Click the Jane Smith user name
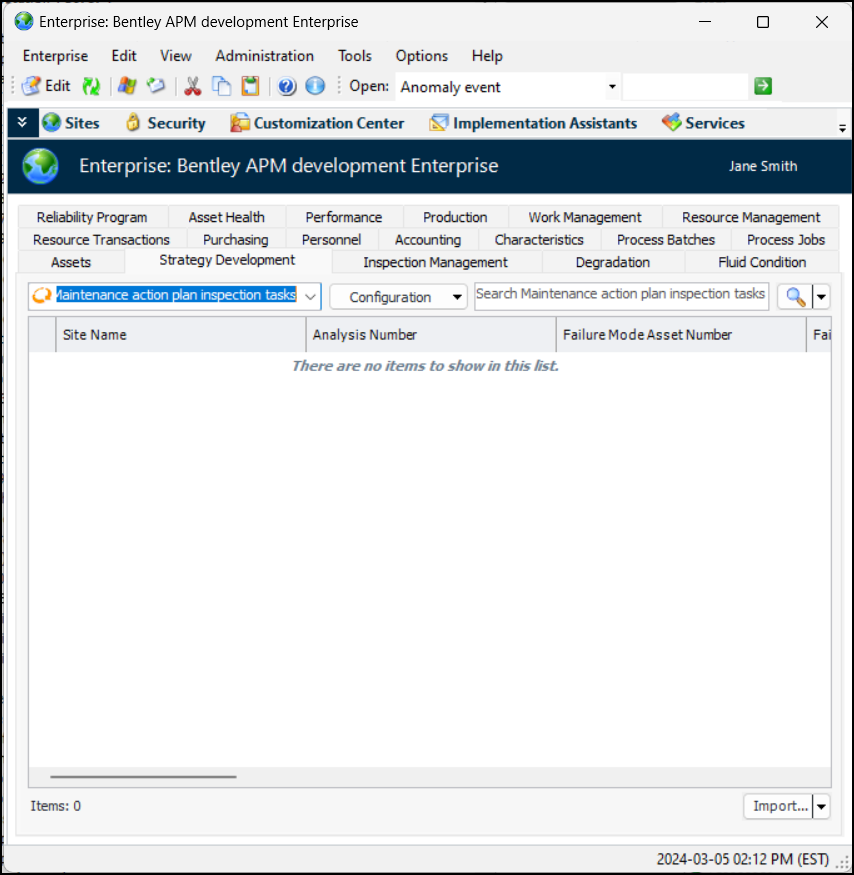Viewport: 854px width, 875px height. [x=763, y=166]
